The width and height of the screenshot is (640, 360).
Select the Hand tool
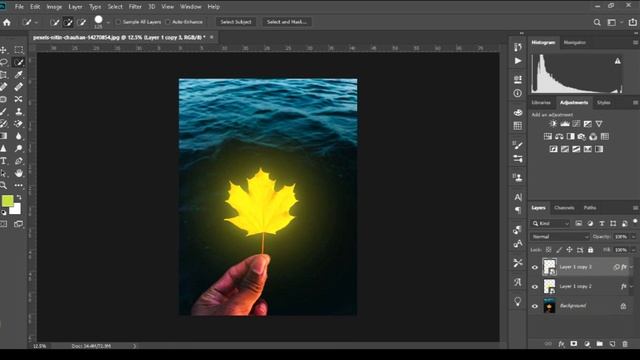pos(19,173)
